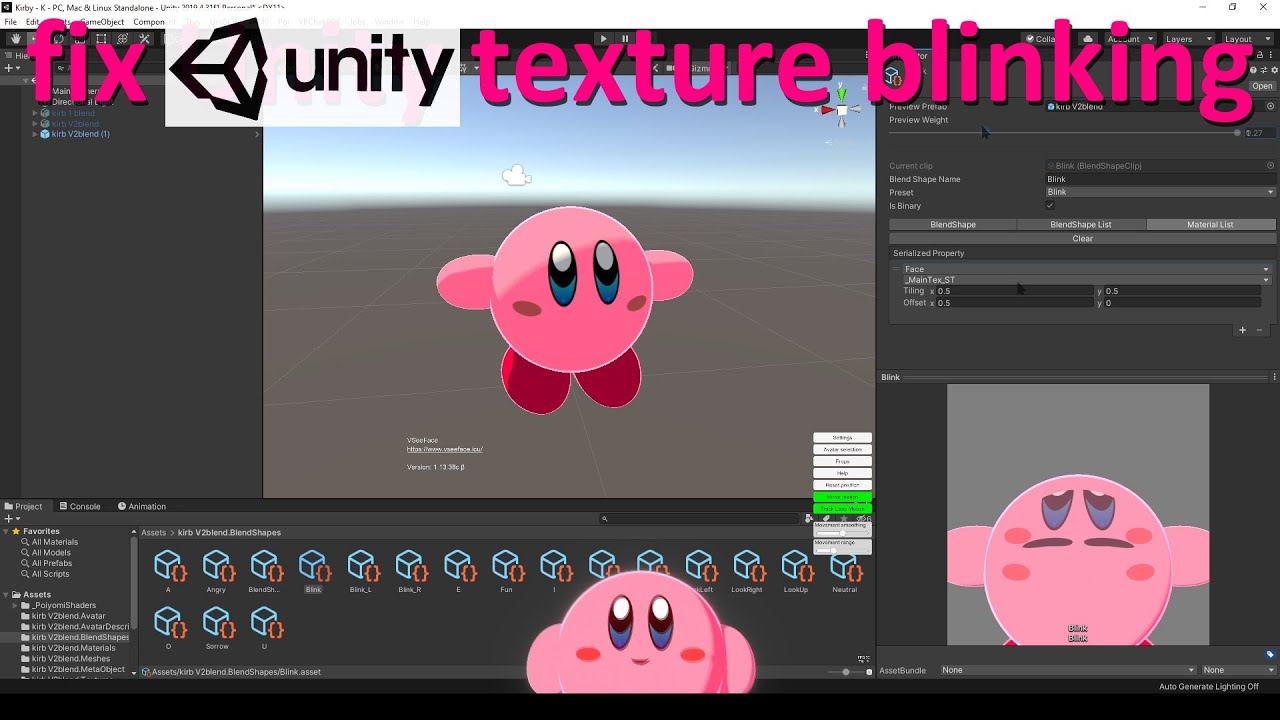The width and height of the screenshot is (1280, 720).
Task: Open the Account dropdown
Action: coord(1130,39)
